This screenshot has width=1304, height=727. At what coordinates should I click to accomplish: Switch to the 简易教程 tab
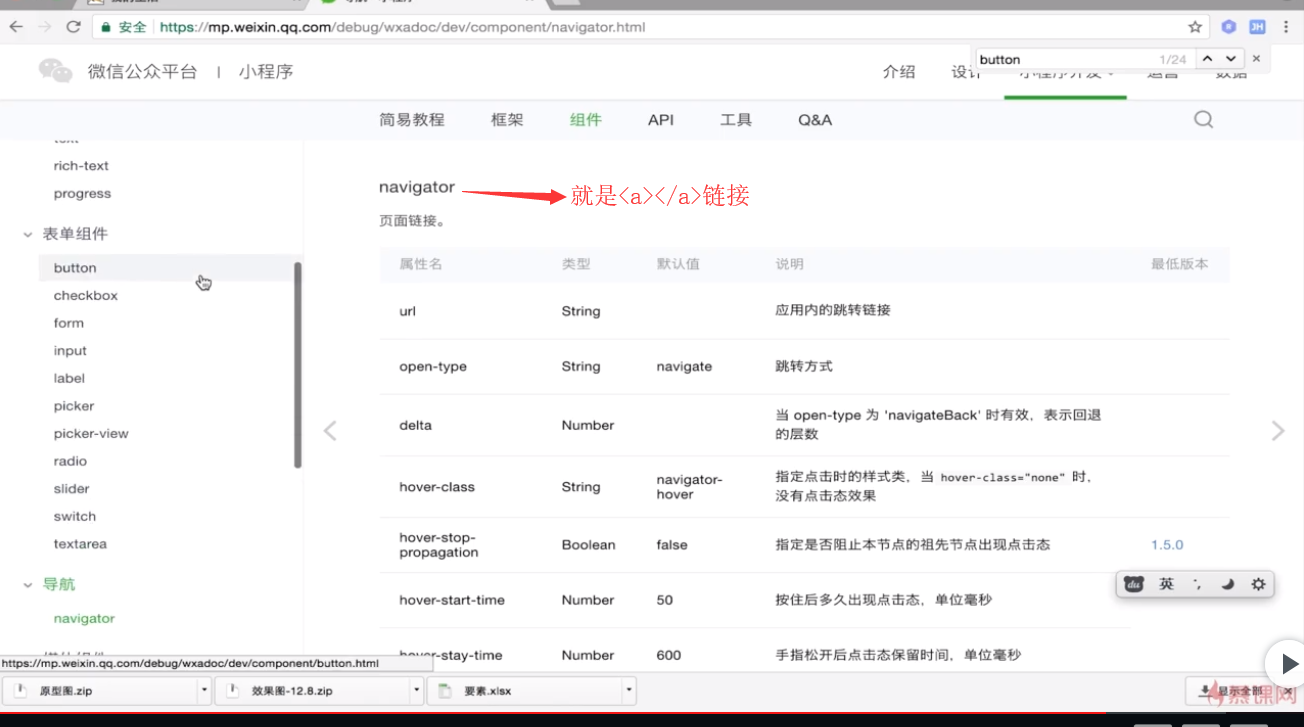click(x=412, y=119)
